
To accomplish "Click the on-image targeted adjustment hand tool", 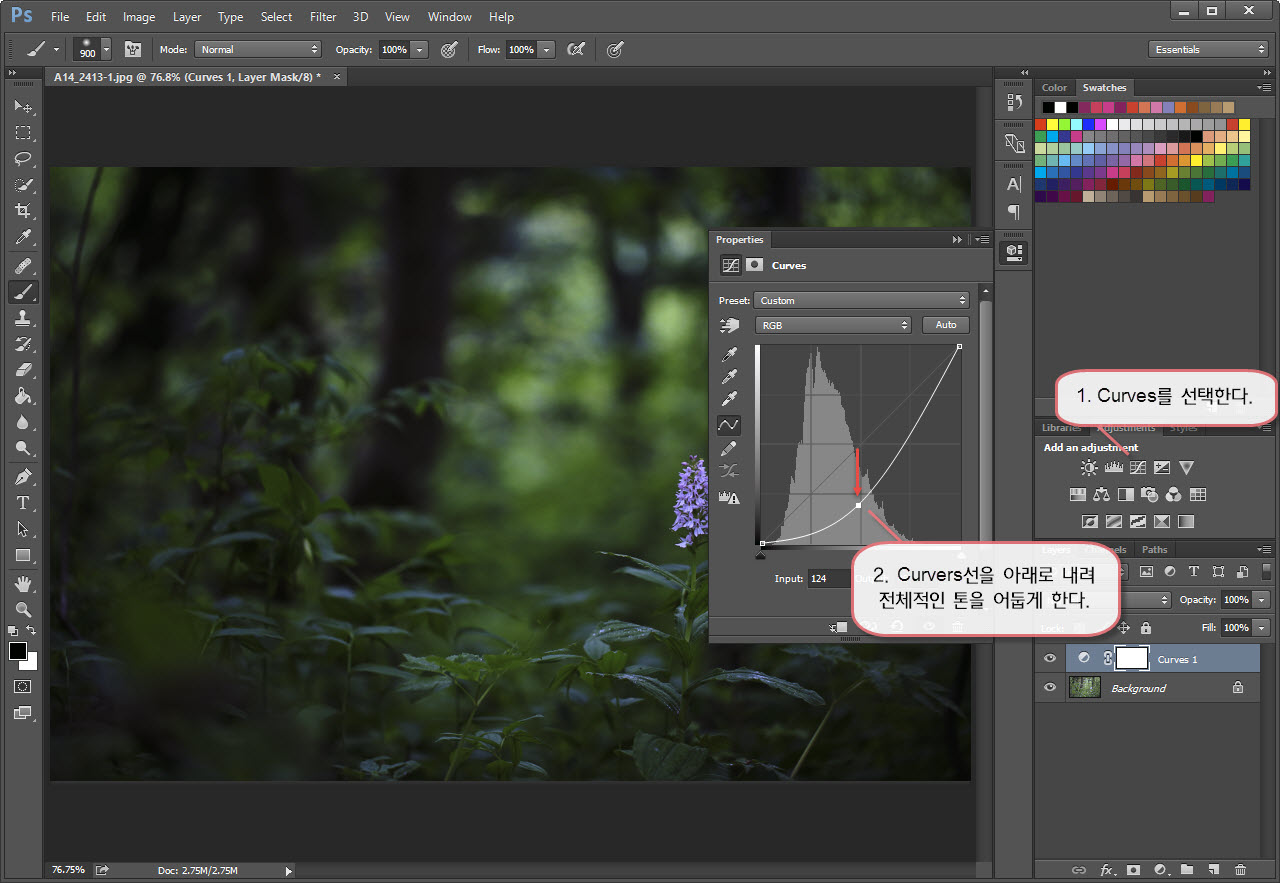I will click(x=729, y=326).
